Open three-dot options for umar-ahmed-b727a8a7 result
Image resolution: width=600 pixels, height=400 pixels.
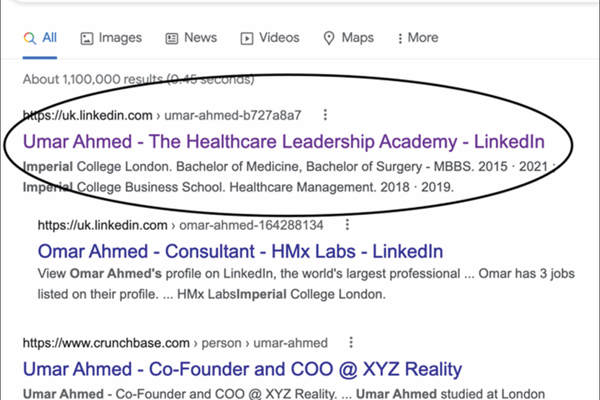click(325, 115)
